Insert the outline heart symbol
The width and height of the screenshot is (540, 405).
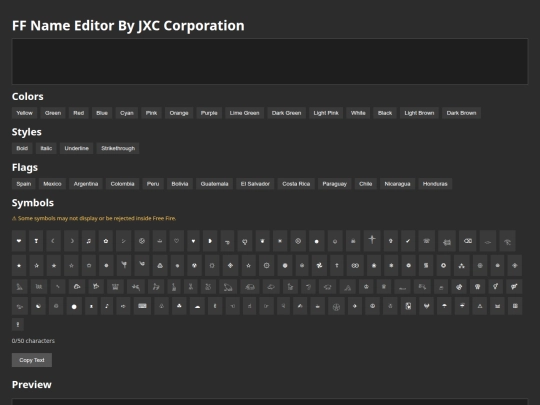[176, 241]
